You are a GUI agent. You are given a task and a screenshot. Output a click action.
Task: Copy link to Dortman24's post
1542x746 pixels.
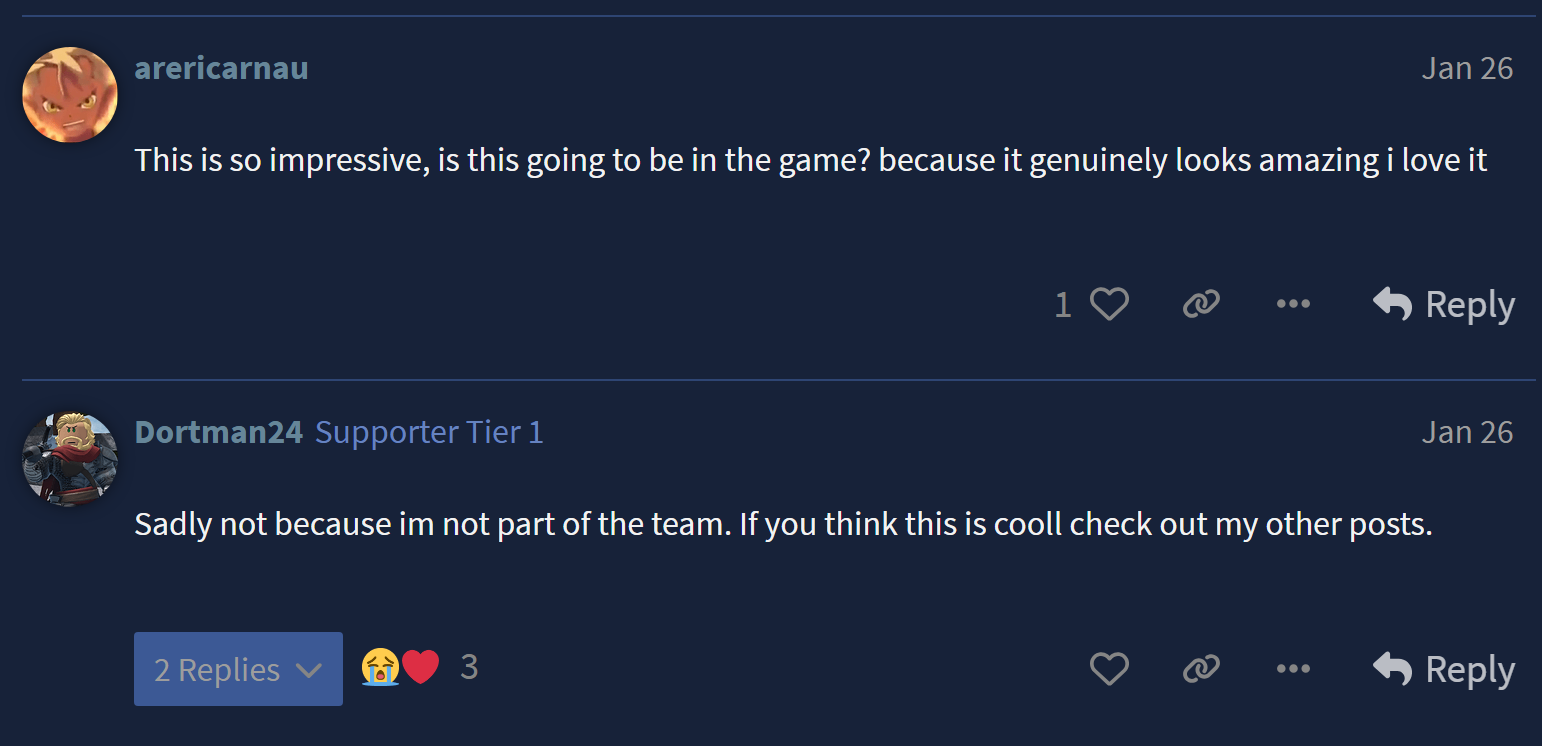(1201, 669)
